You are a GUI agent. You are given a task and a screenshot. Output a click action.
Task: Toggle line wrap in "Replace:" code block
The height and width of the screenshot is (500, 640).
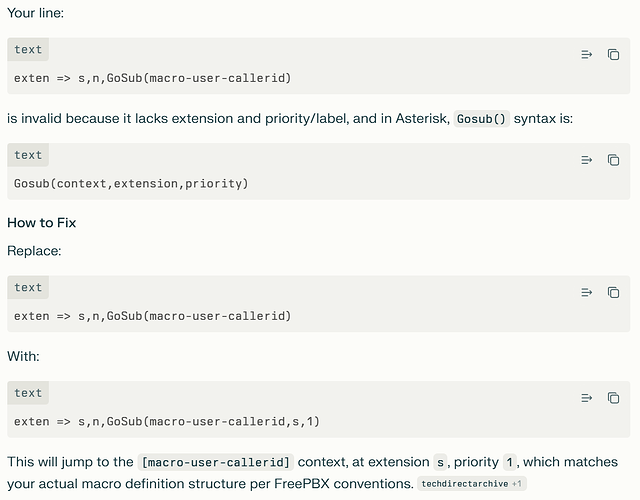(x=587, y=293)
